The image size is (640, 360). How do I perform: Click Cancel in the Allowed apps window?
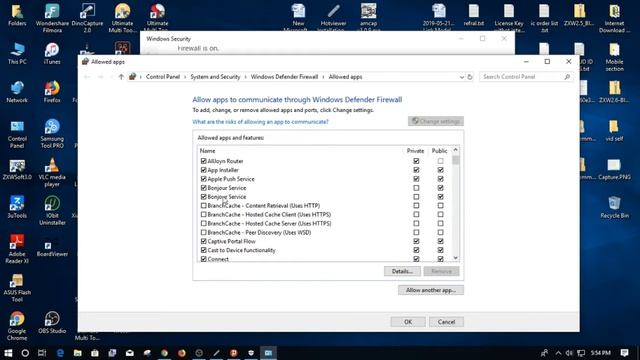[x=446, y=322]
